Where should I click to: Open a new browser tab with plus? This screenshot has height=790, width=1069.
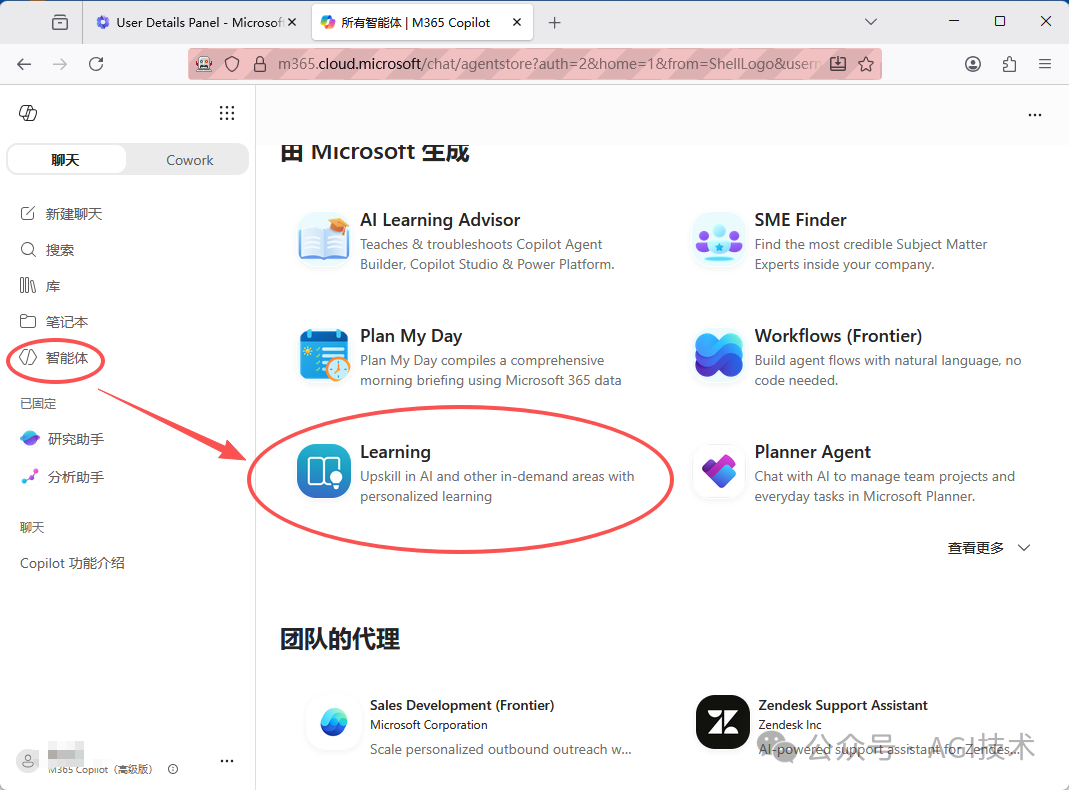click(555, 22)
